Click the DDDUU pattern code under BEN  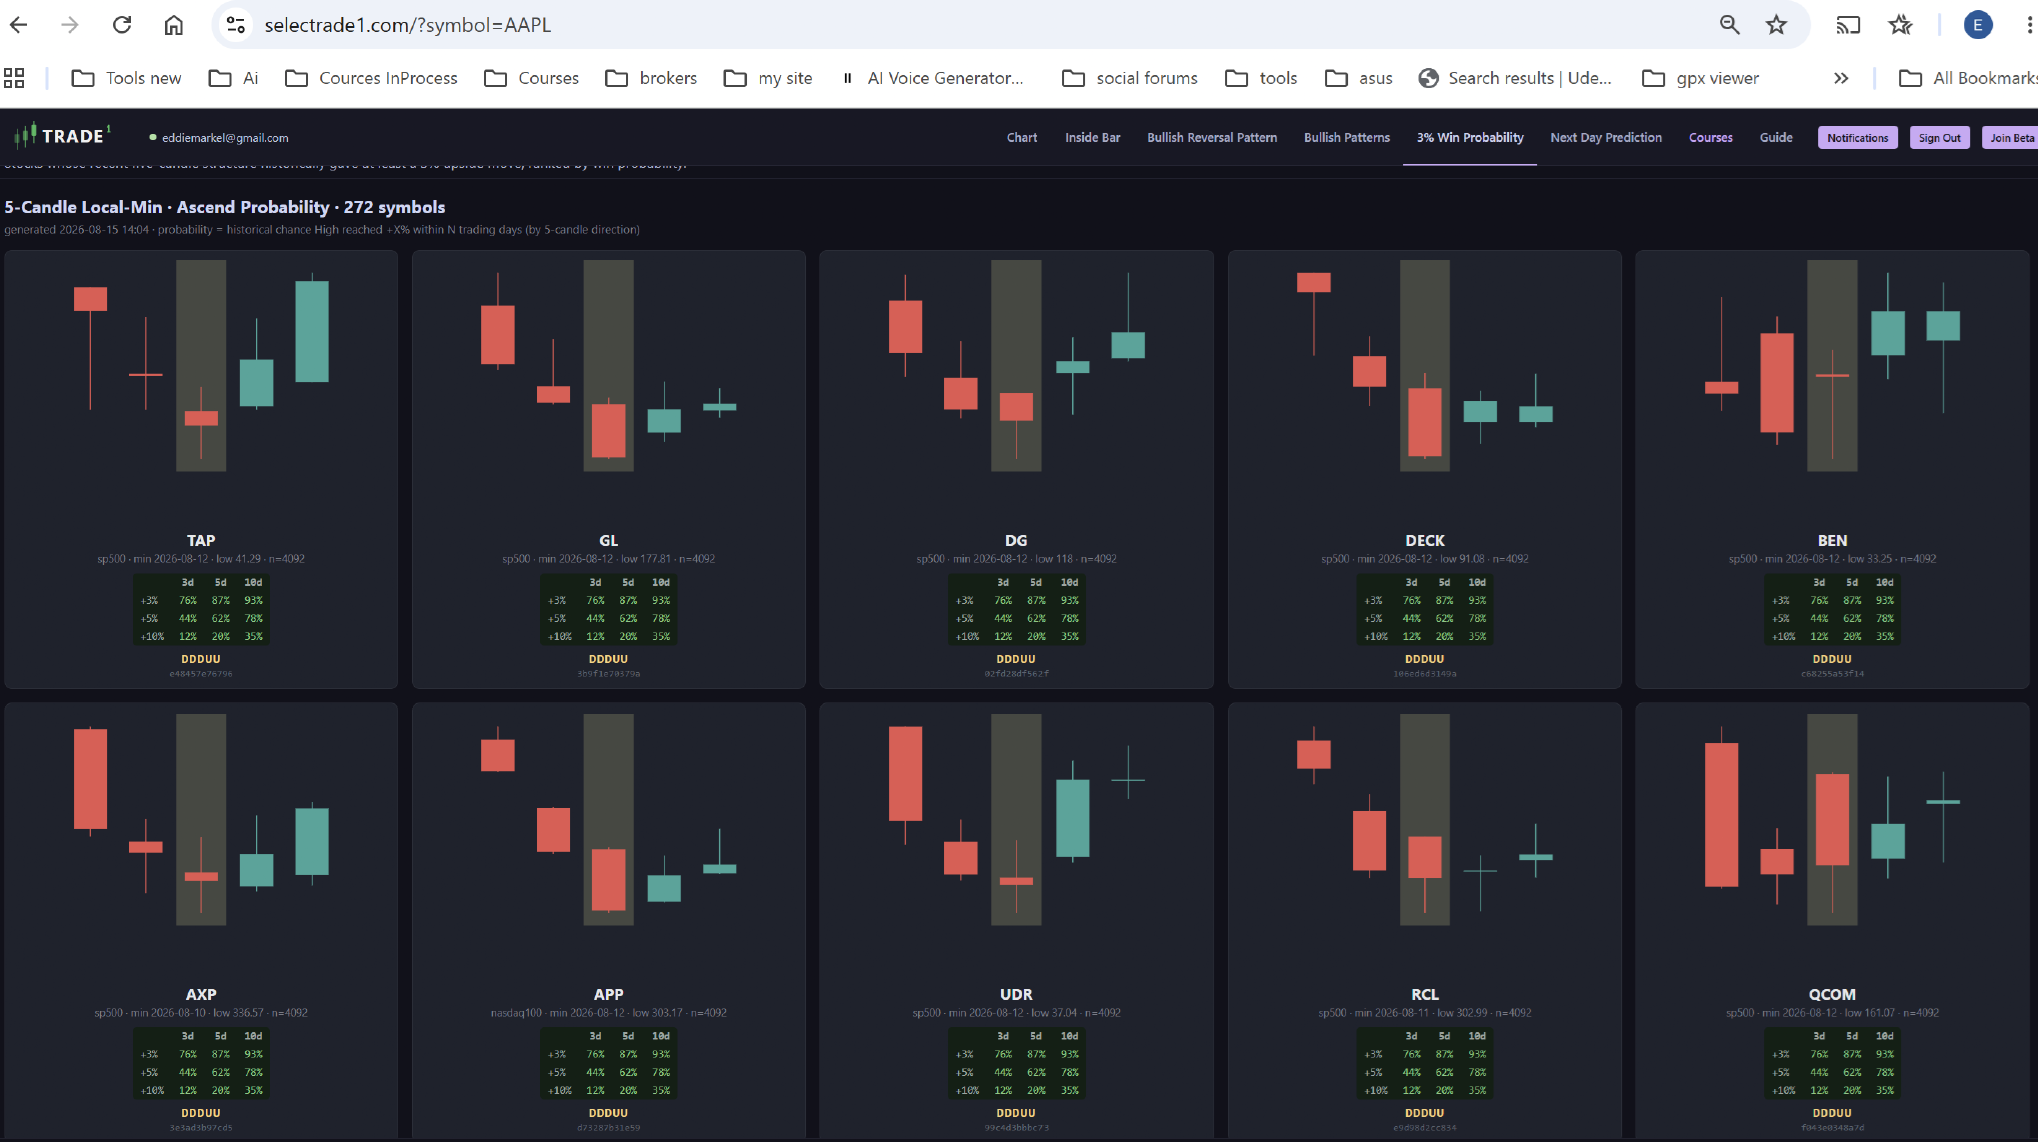point(1832,659)
